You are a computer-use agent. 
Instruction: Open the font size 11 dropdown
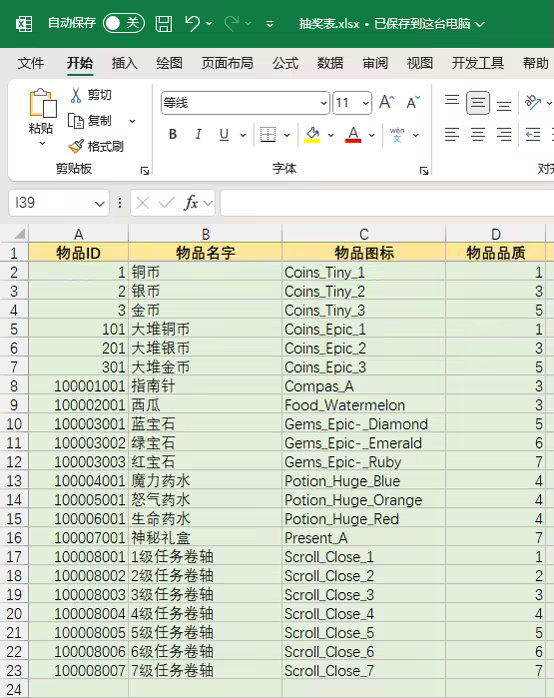[365, 103]
